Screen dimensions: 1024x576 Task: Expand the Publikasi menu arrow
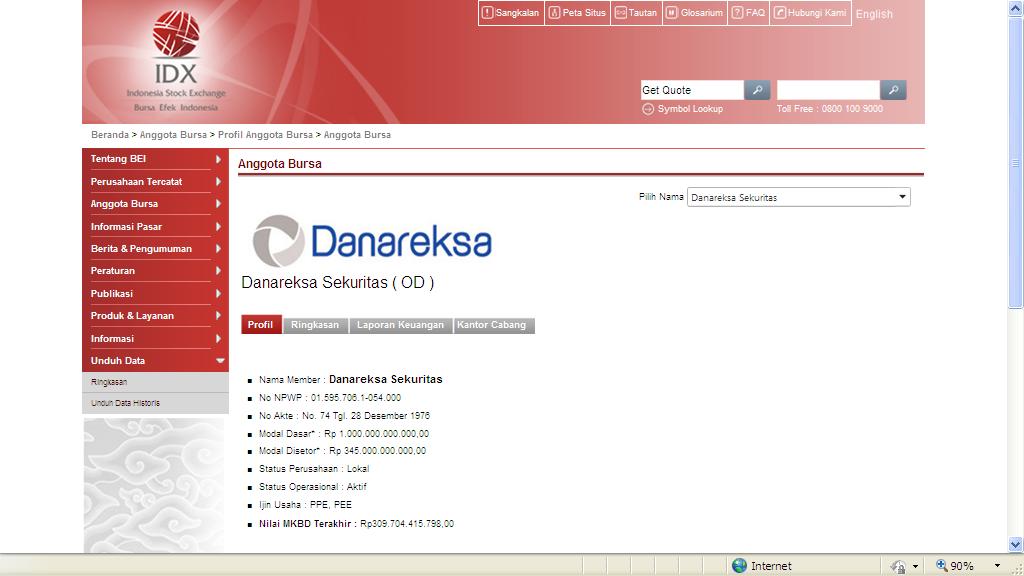[x=218, y=294]
